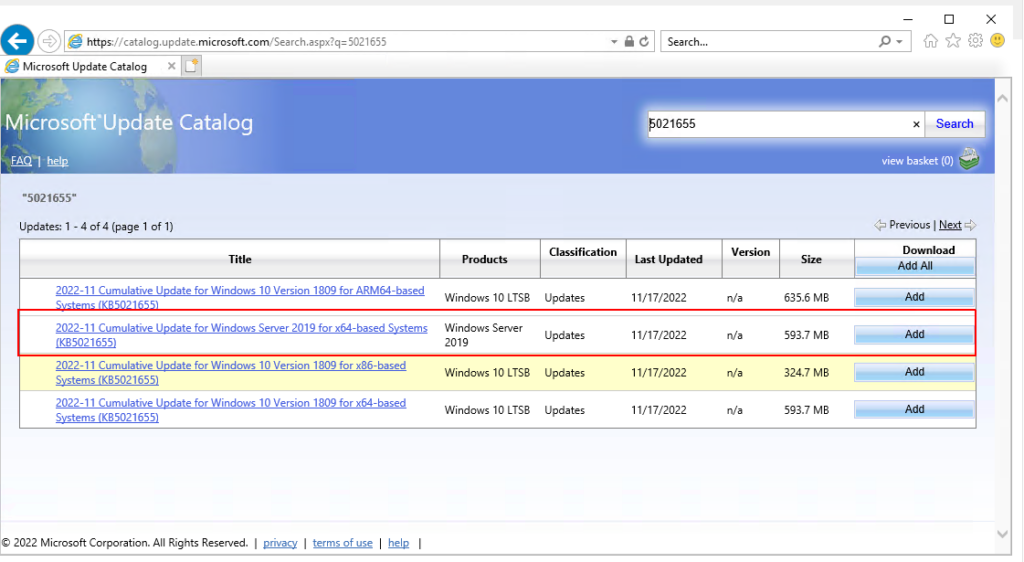Image resolution: width=1024 pixels, height=562 pixels.
Task: Expand the address bar dropdown arrow
Action: (614, 41)
